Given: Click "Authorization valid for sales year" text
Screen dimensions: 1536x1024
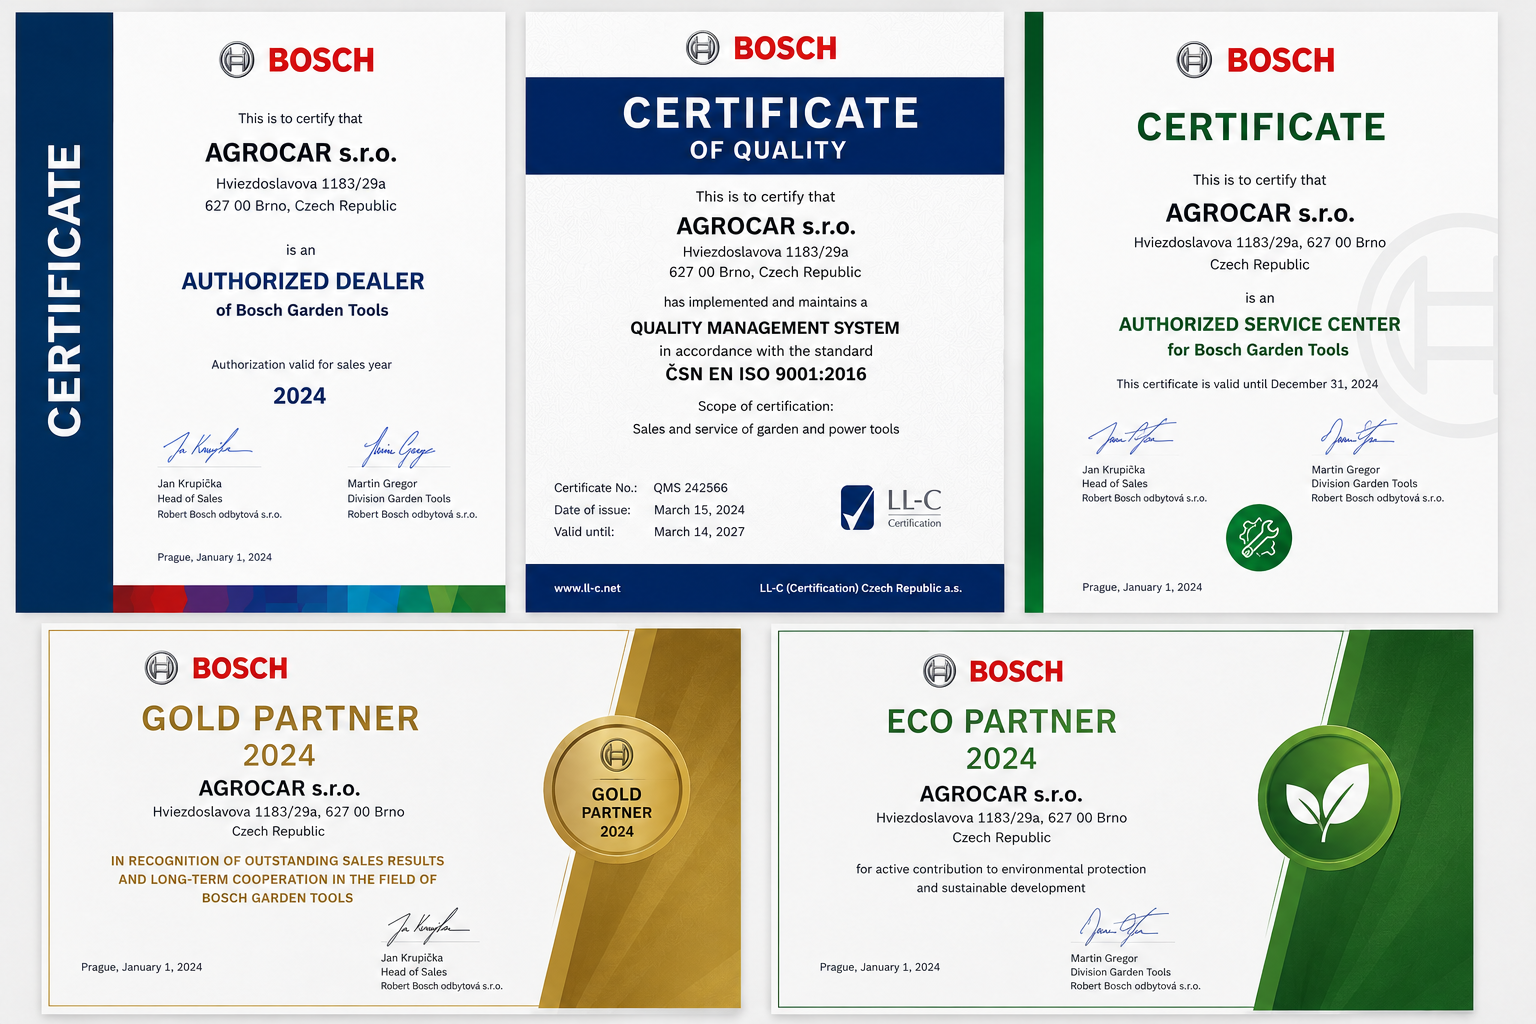Looking at the screenshot, I should click(301, 365).
